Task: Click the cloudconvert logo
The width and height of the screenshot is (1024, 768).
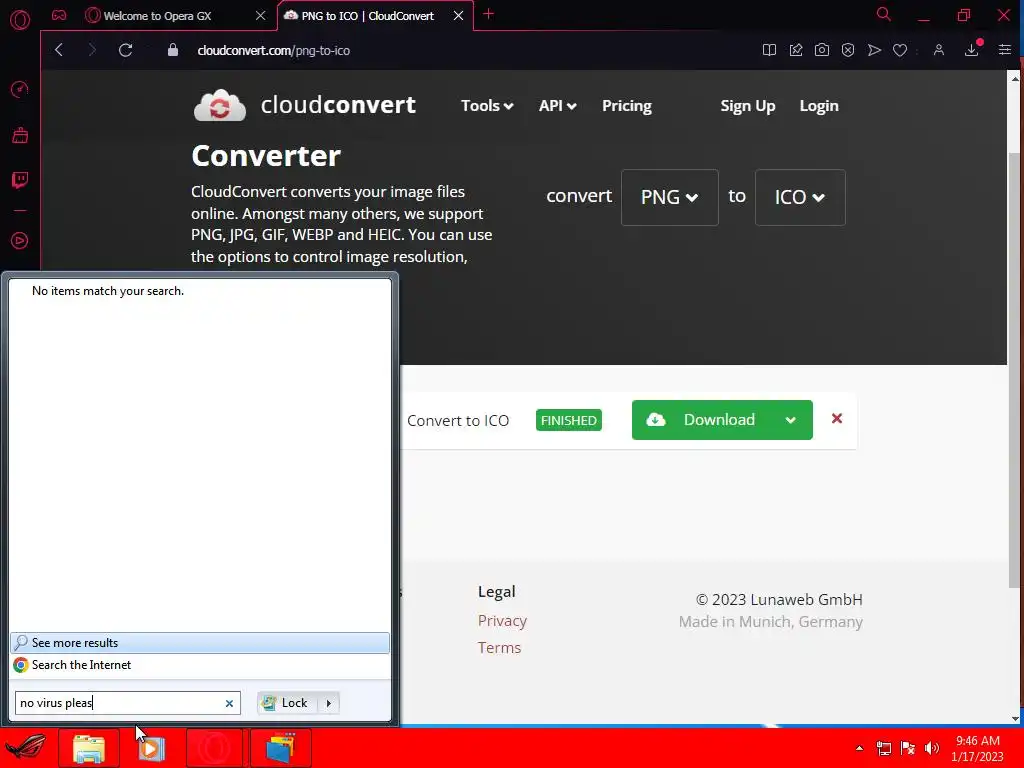Action: point(304,105)
